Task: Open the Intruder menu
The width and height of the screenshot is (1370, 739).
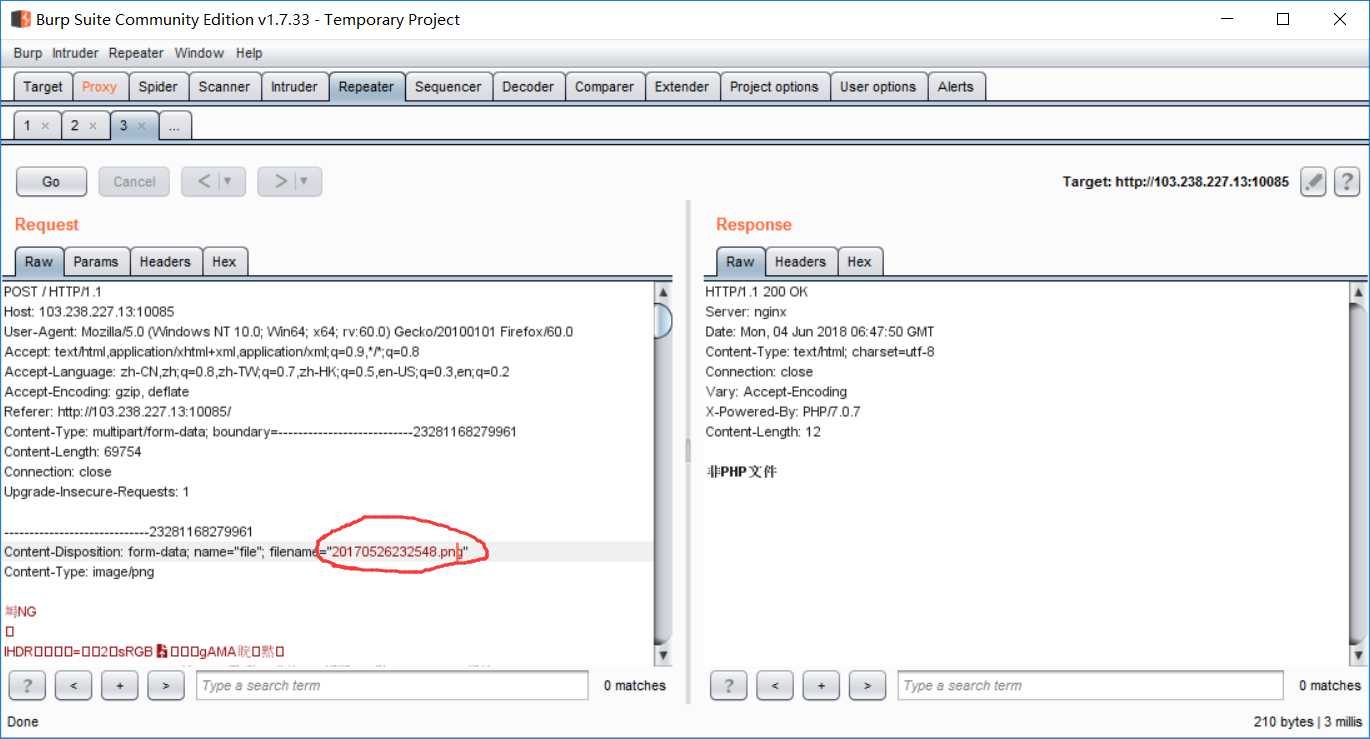Action: (75, 53)
